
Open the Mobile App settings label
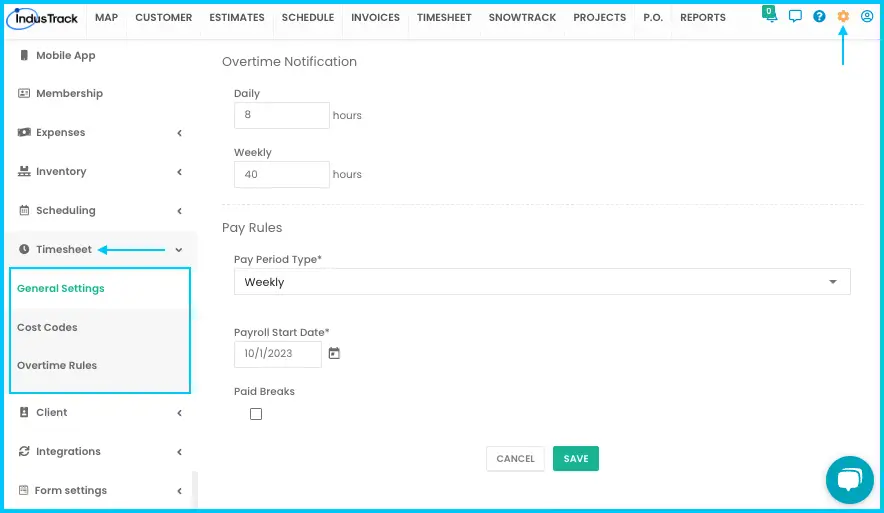(66, 55)
